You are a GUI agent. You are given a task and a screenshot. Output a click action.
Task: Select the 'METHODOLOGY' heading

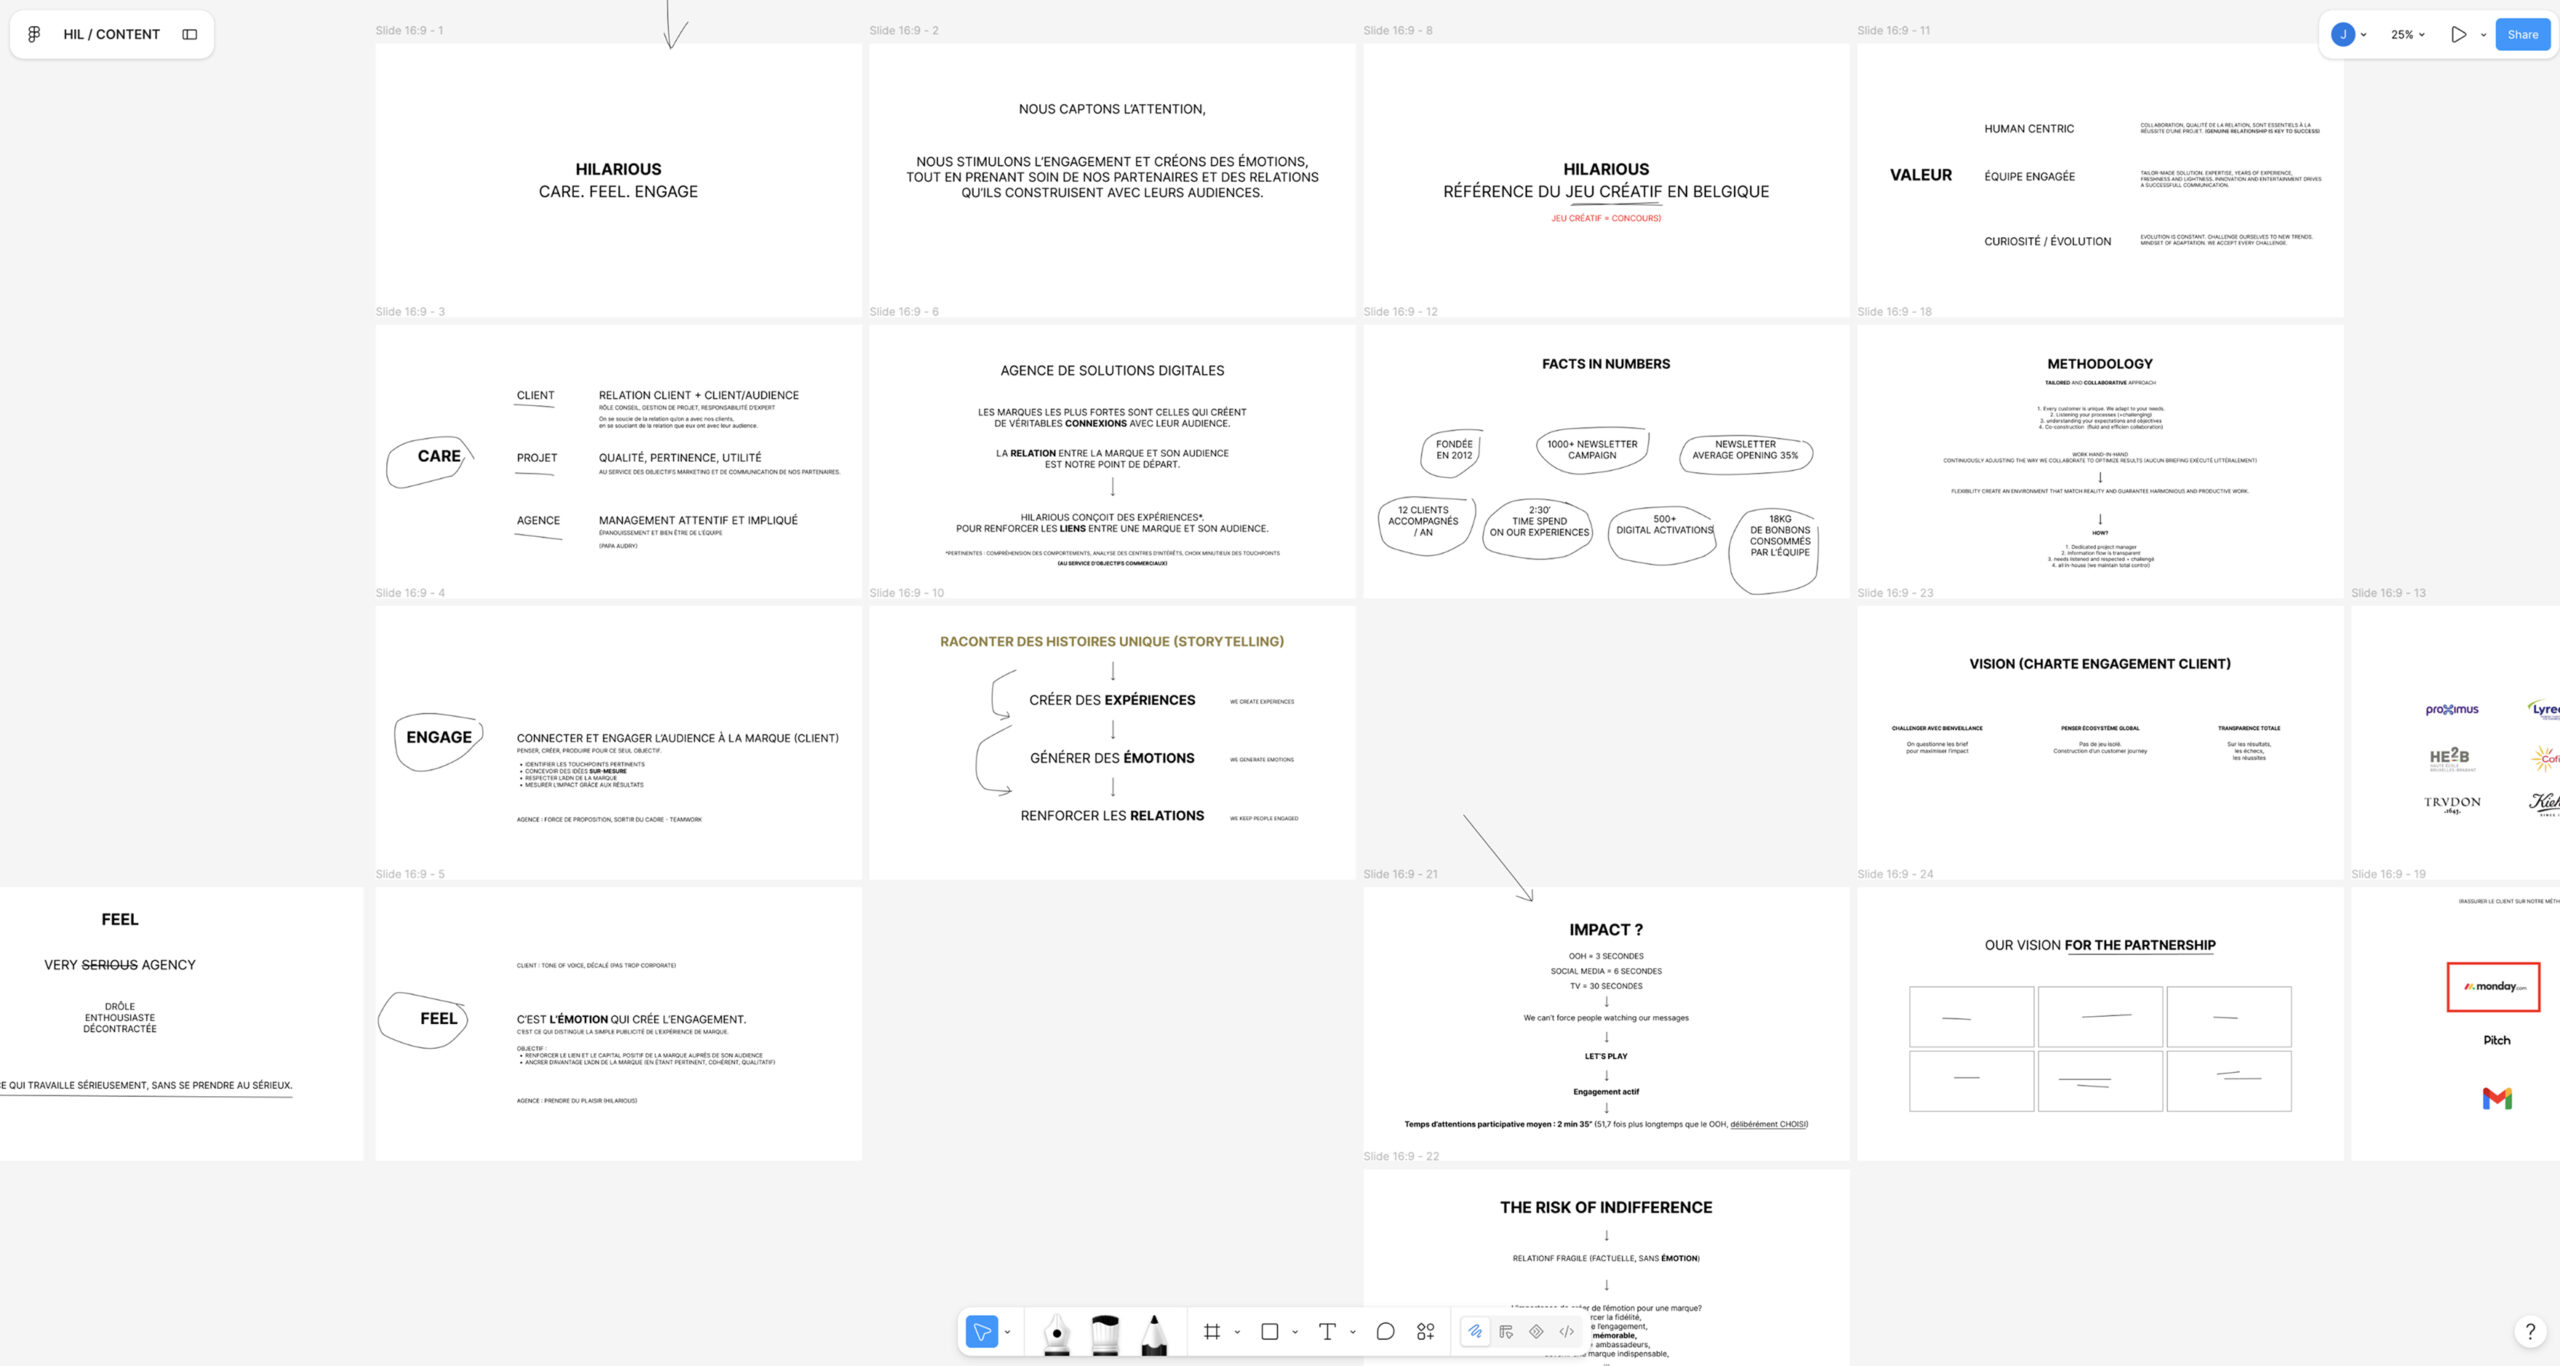pos(2100,364)
